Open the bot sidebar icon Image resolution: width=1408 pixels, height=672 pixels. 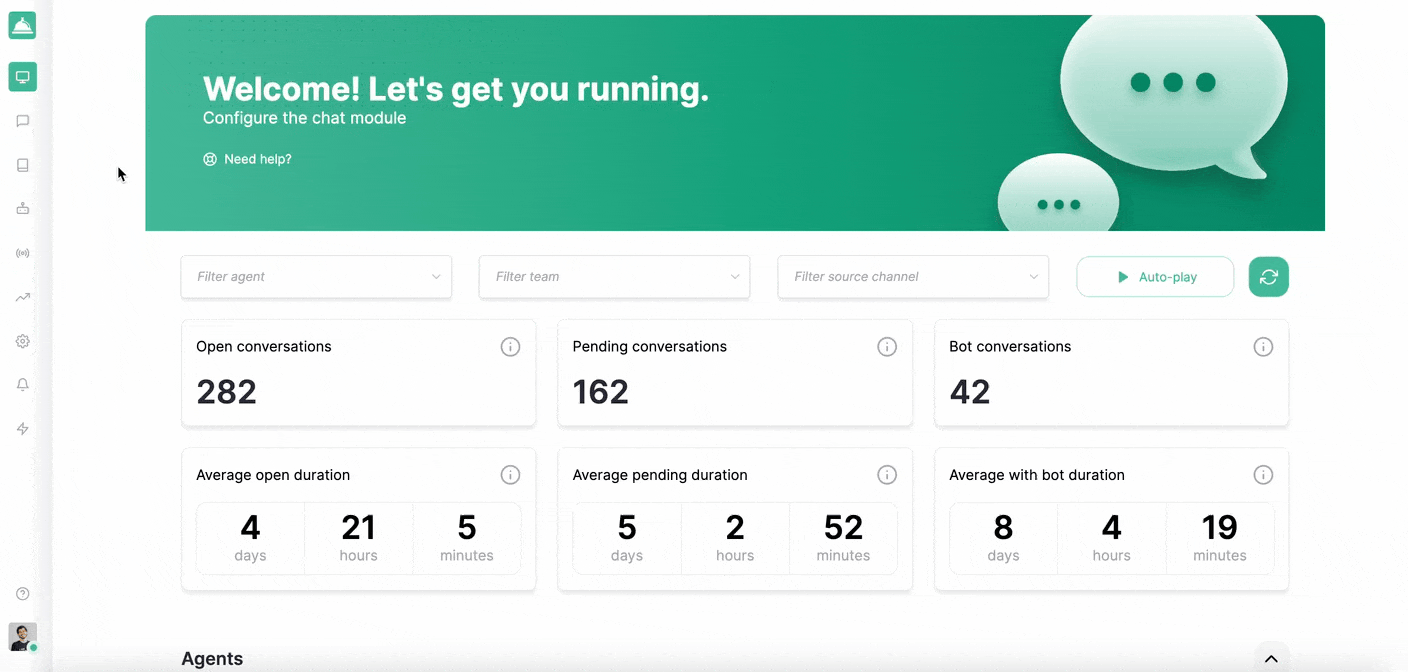click(23, 209)
